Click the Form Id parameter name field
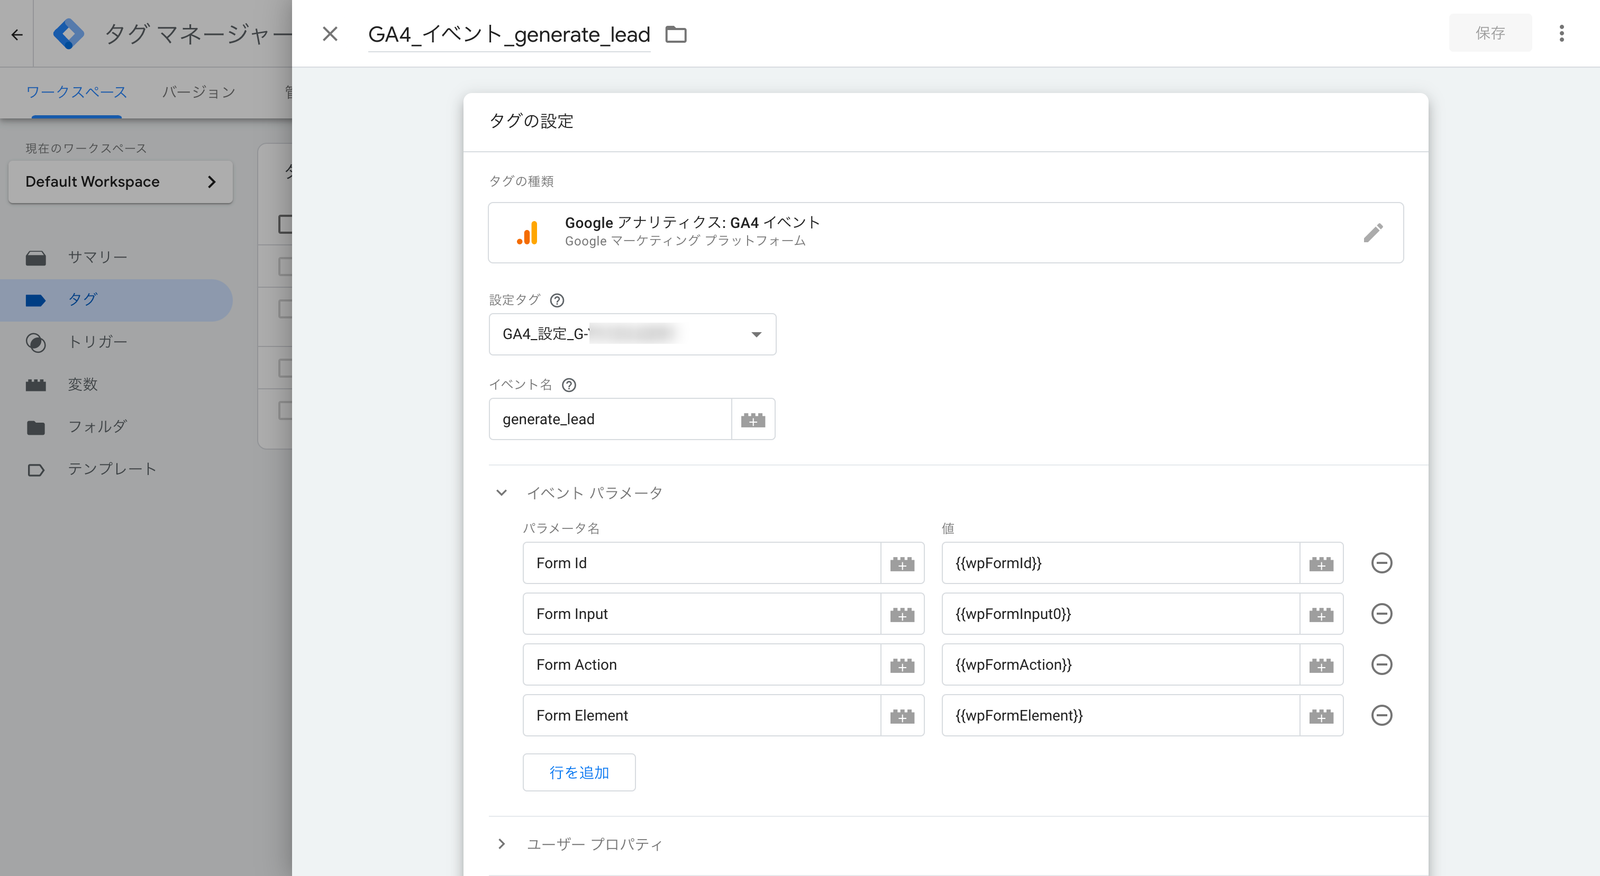1600x876 pixels. point(701,563)
